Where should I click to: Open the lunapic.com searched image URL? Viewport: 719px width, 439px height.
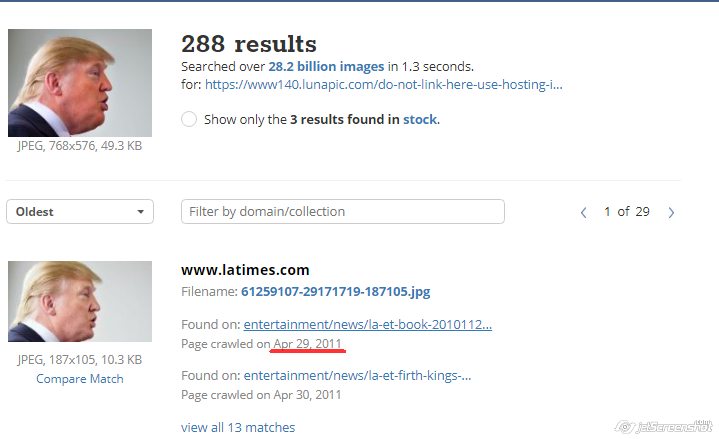383,84
